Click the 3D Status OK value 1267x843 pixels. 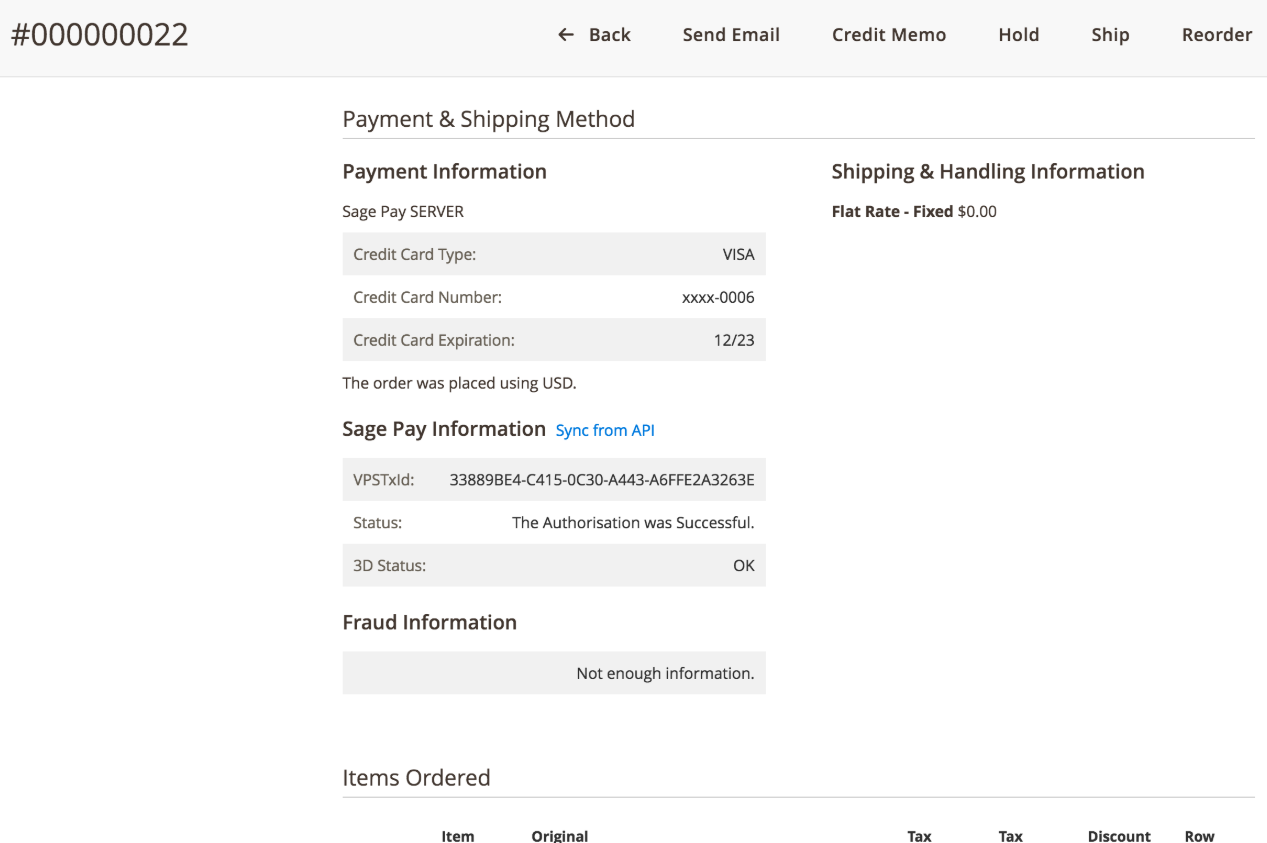[x=743, y=566]
